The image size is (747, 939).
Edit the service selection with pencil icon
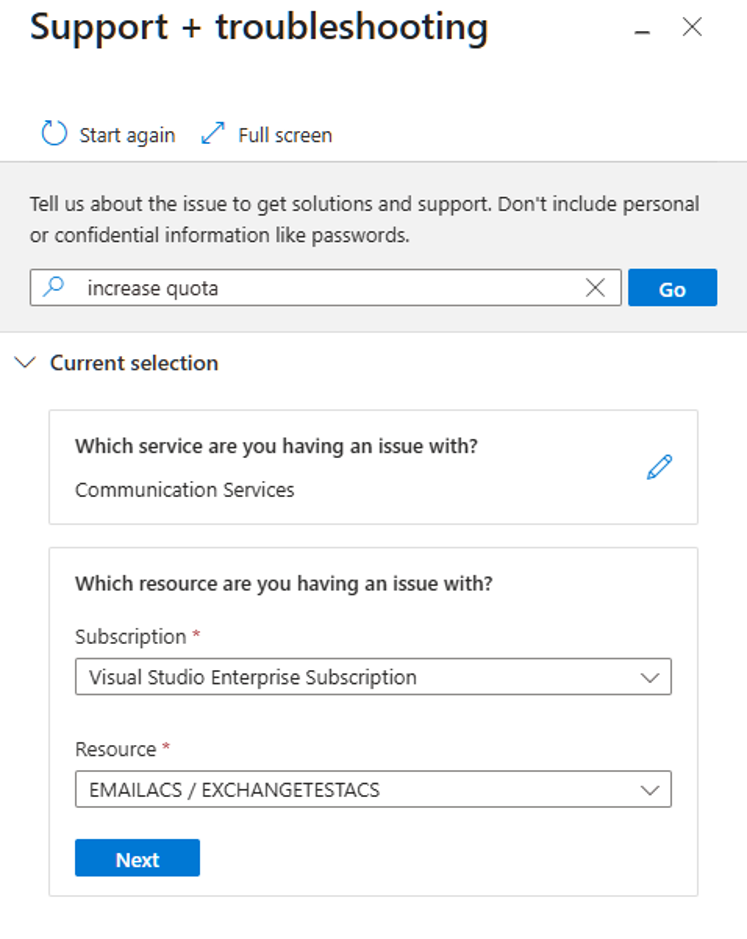click(659, 467)
